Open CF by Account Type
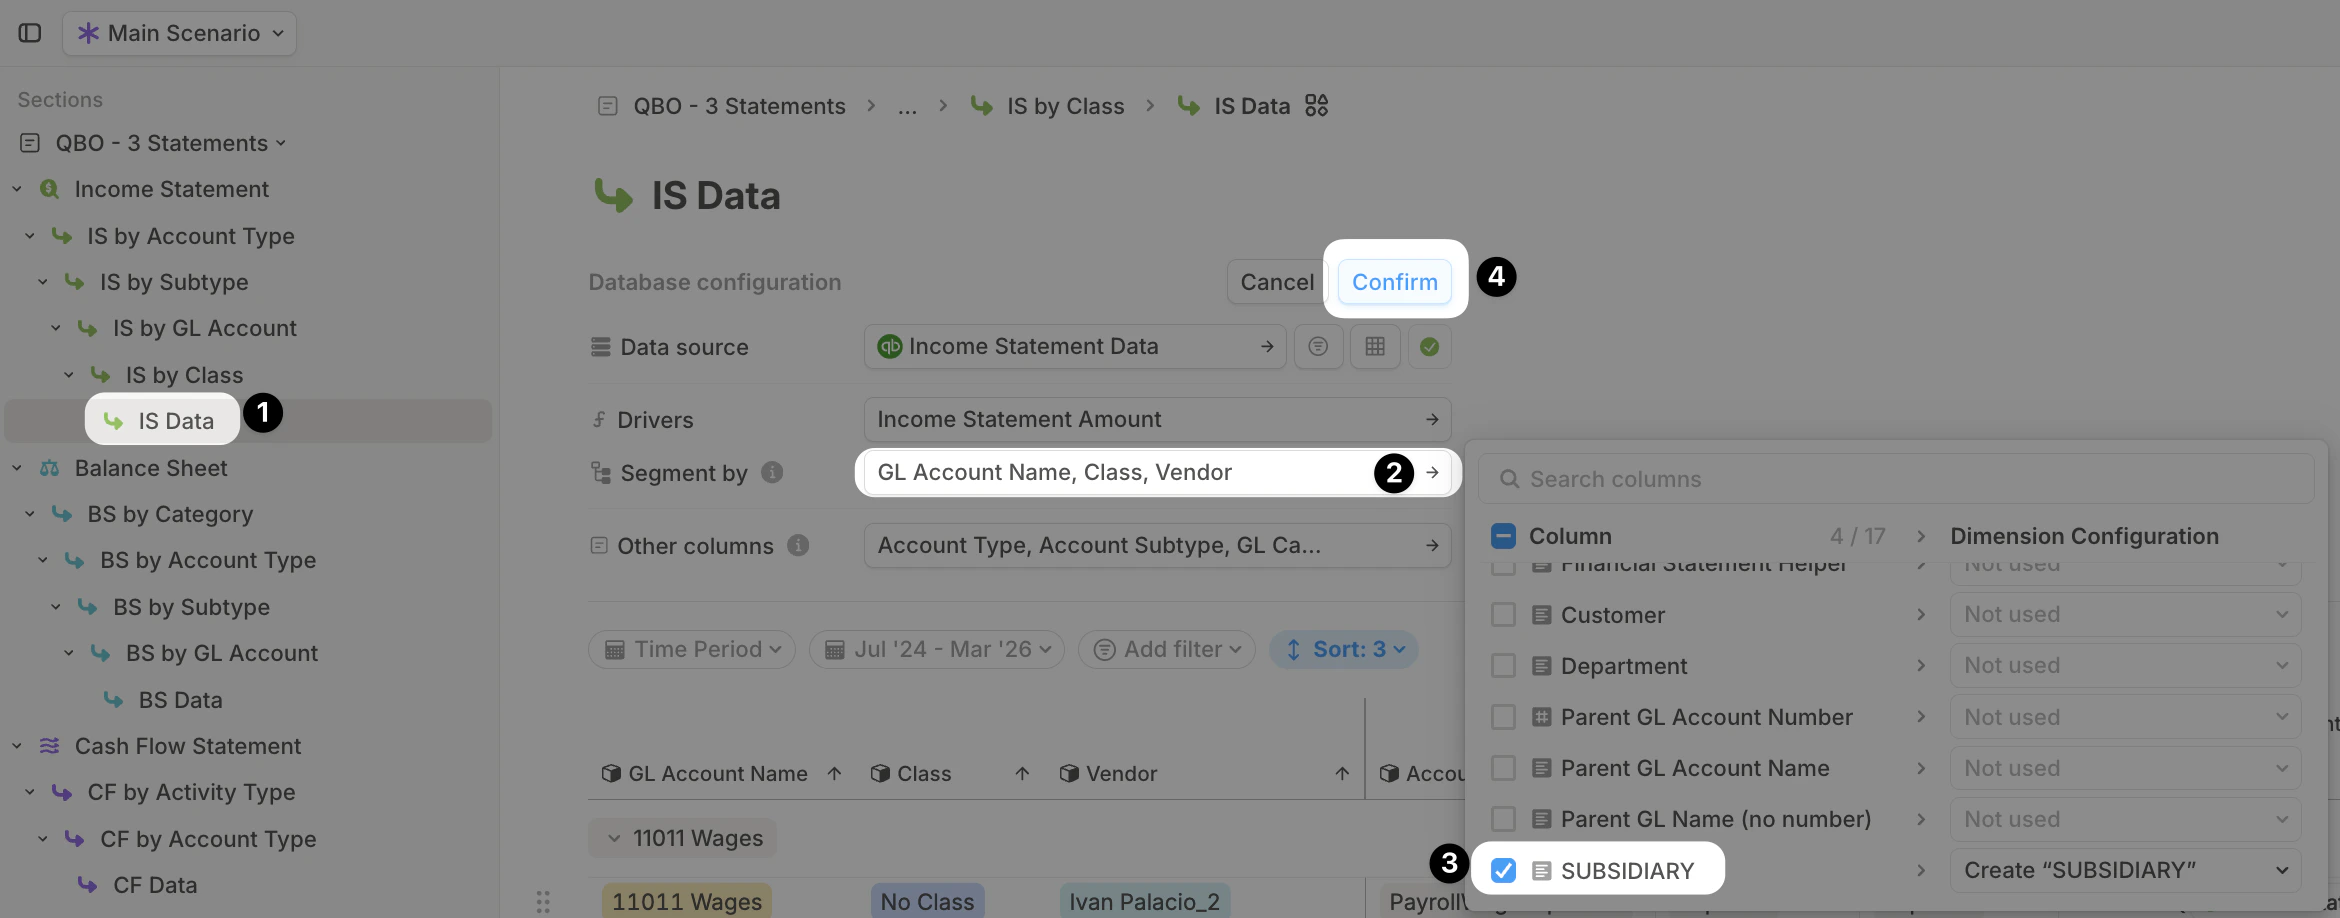Screen dimensions: 2340x918 pyautogui.click(x=207, y=839)
